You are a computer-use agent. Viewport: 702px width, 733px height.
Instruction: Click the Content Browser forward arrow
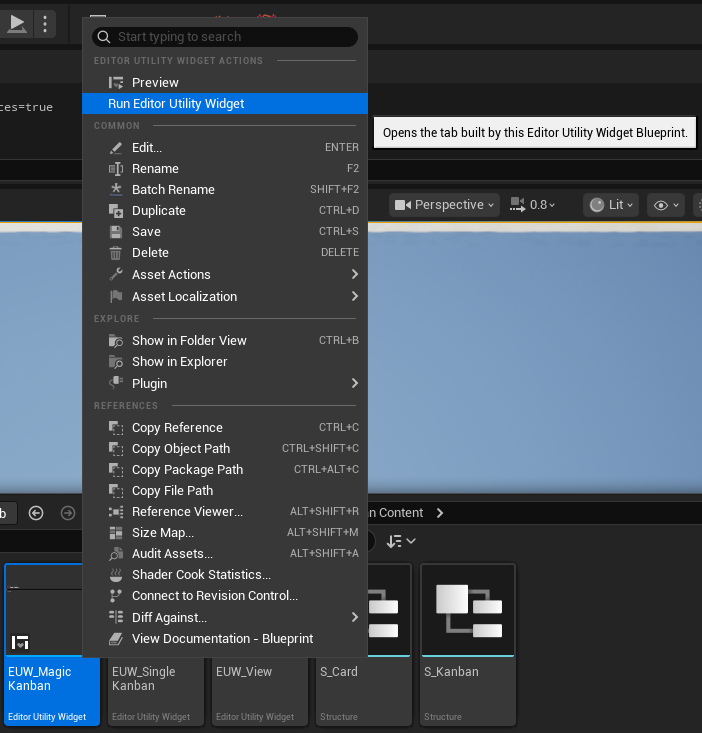[68, 513]
